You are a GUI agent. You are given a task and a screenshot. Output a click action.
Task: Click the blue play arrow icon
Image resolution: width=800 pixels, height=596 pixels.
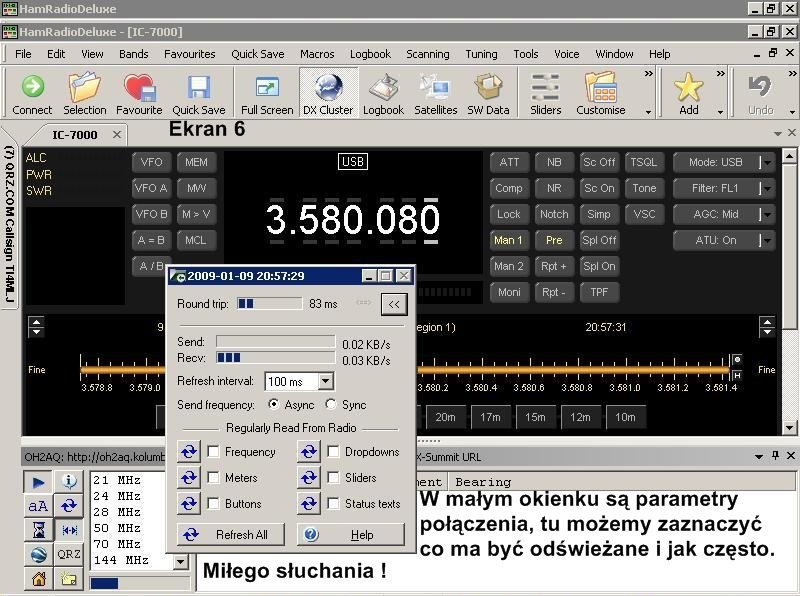pos(38,482)
